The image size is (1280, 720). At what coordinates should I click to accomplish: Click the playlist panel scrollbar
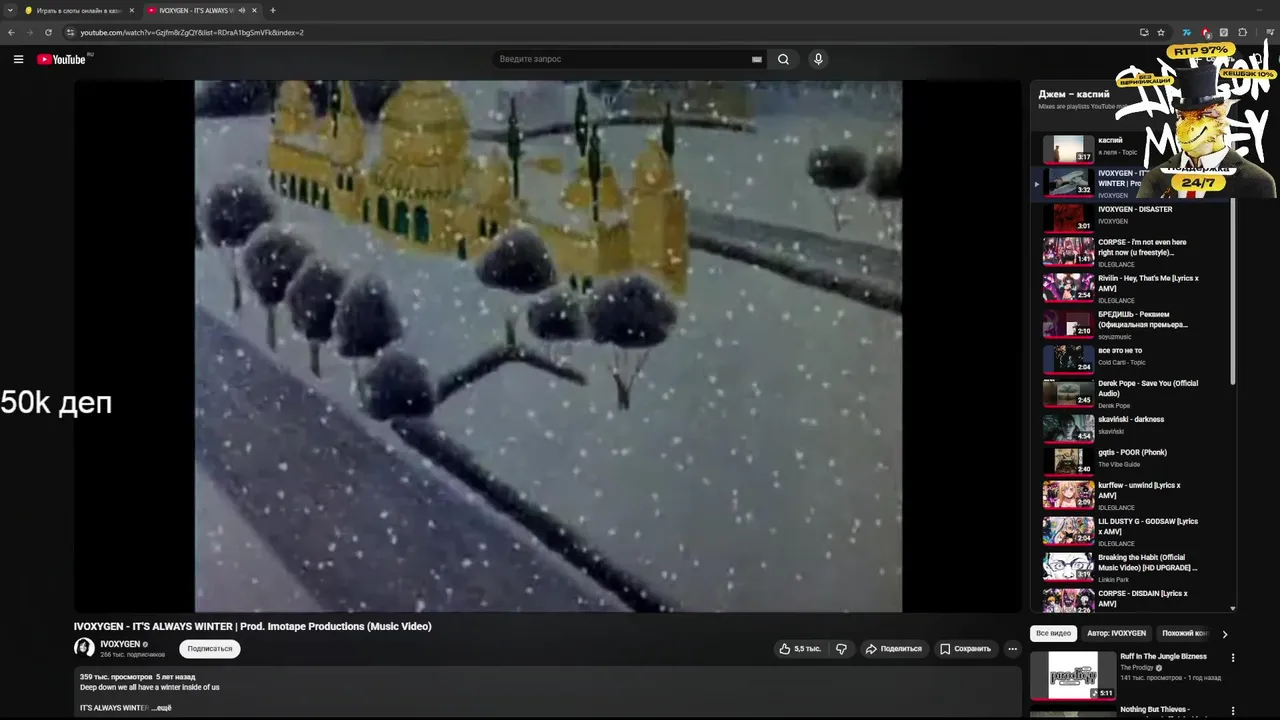pos(1233,290)
